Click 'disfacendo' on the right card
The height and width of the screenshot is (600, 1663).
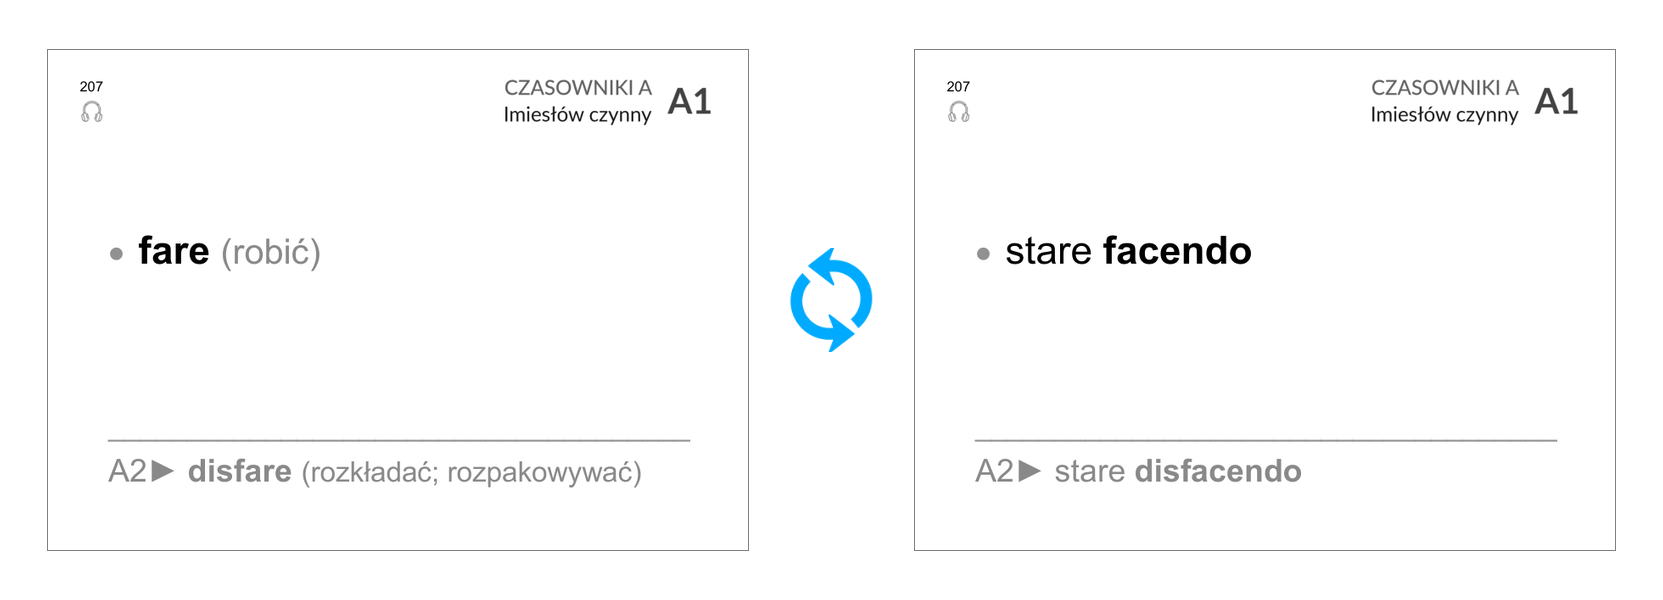point(1218,471)
